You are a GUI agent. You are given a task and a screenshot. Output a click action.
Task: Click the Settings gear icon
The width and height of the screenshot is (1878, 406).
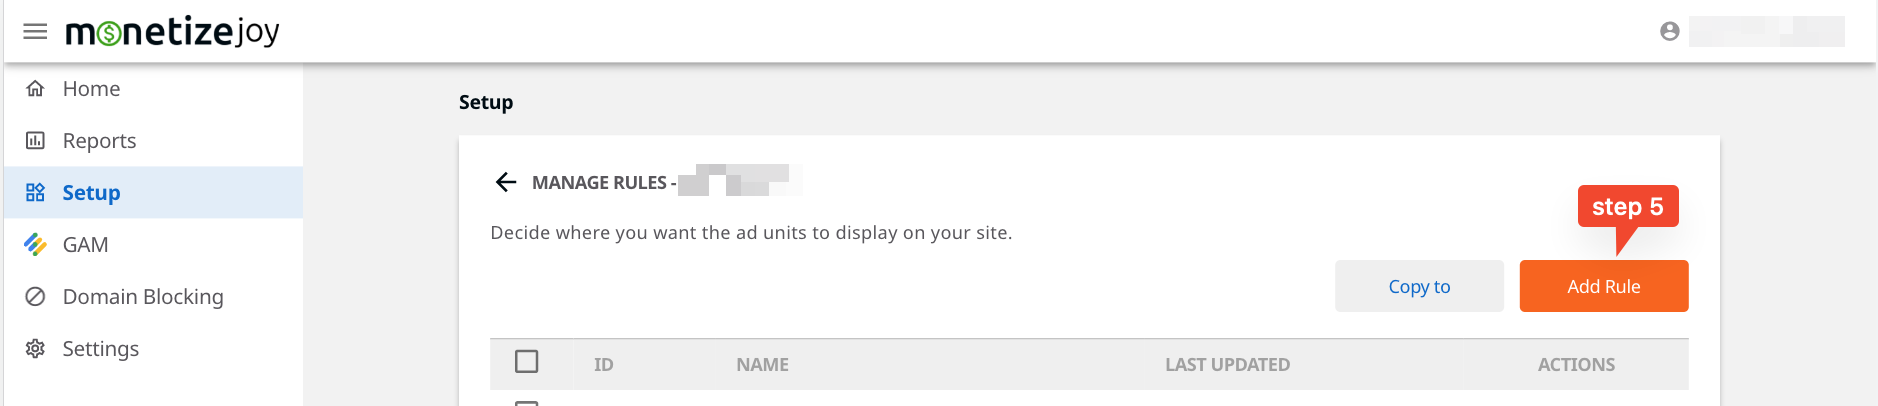35,349
